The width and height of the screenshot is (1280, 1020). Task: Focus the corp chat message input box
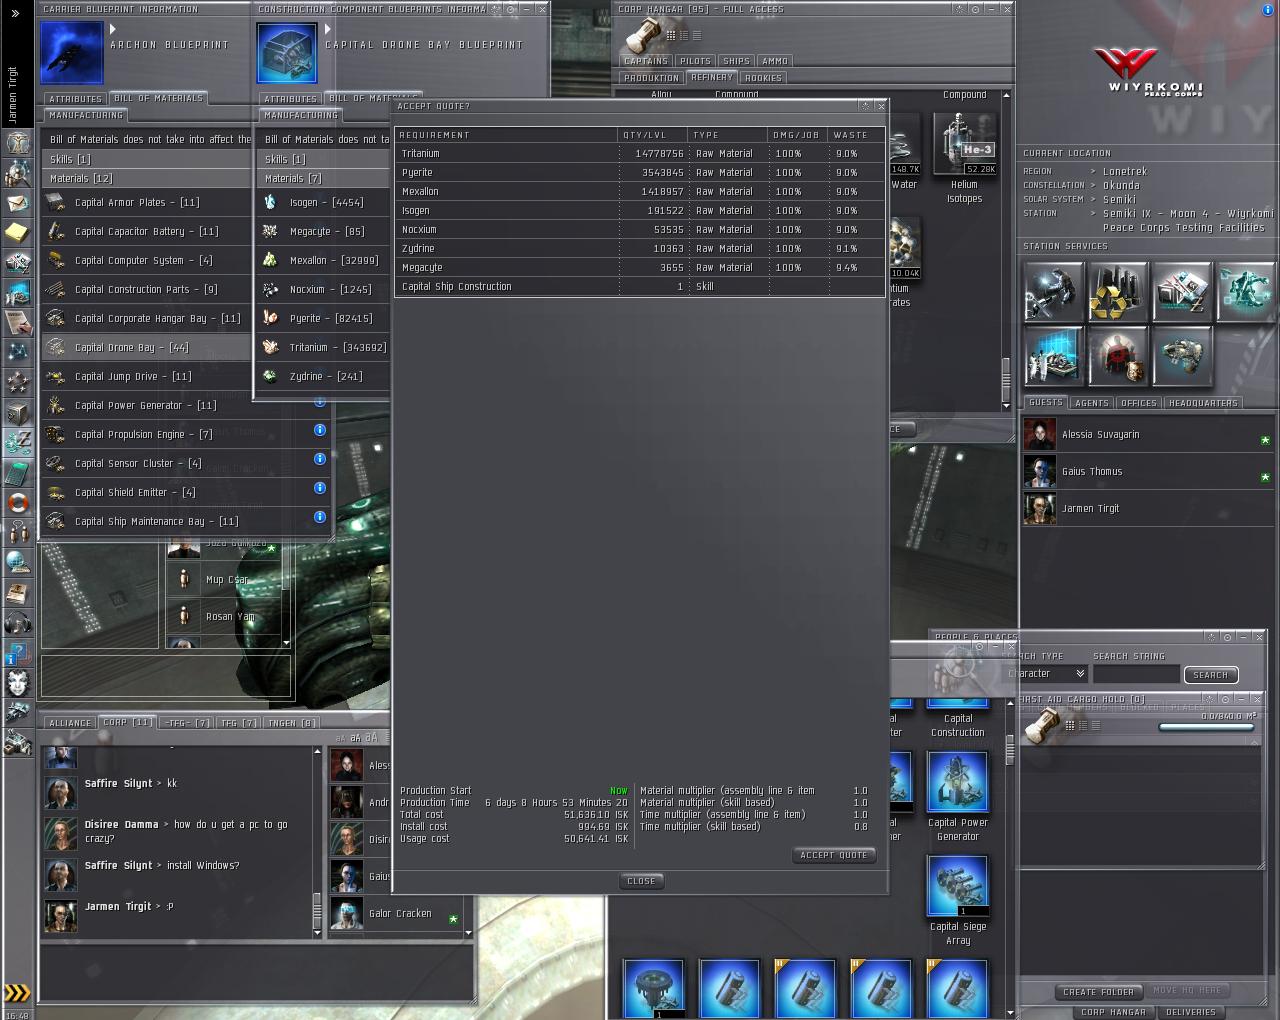(x=255, y=971)
